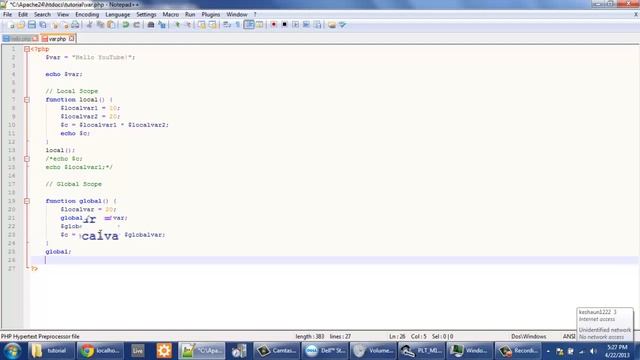Click the toolbar icon right of Indent Guide

pyautogui.click(x=260, y=25)
